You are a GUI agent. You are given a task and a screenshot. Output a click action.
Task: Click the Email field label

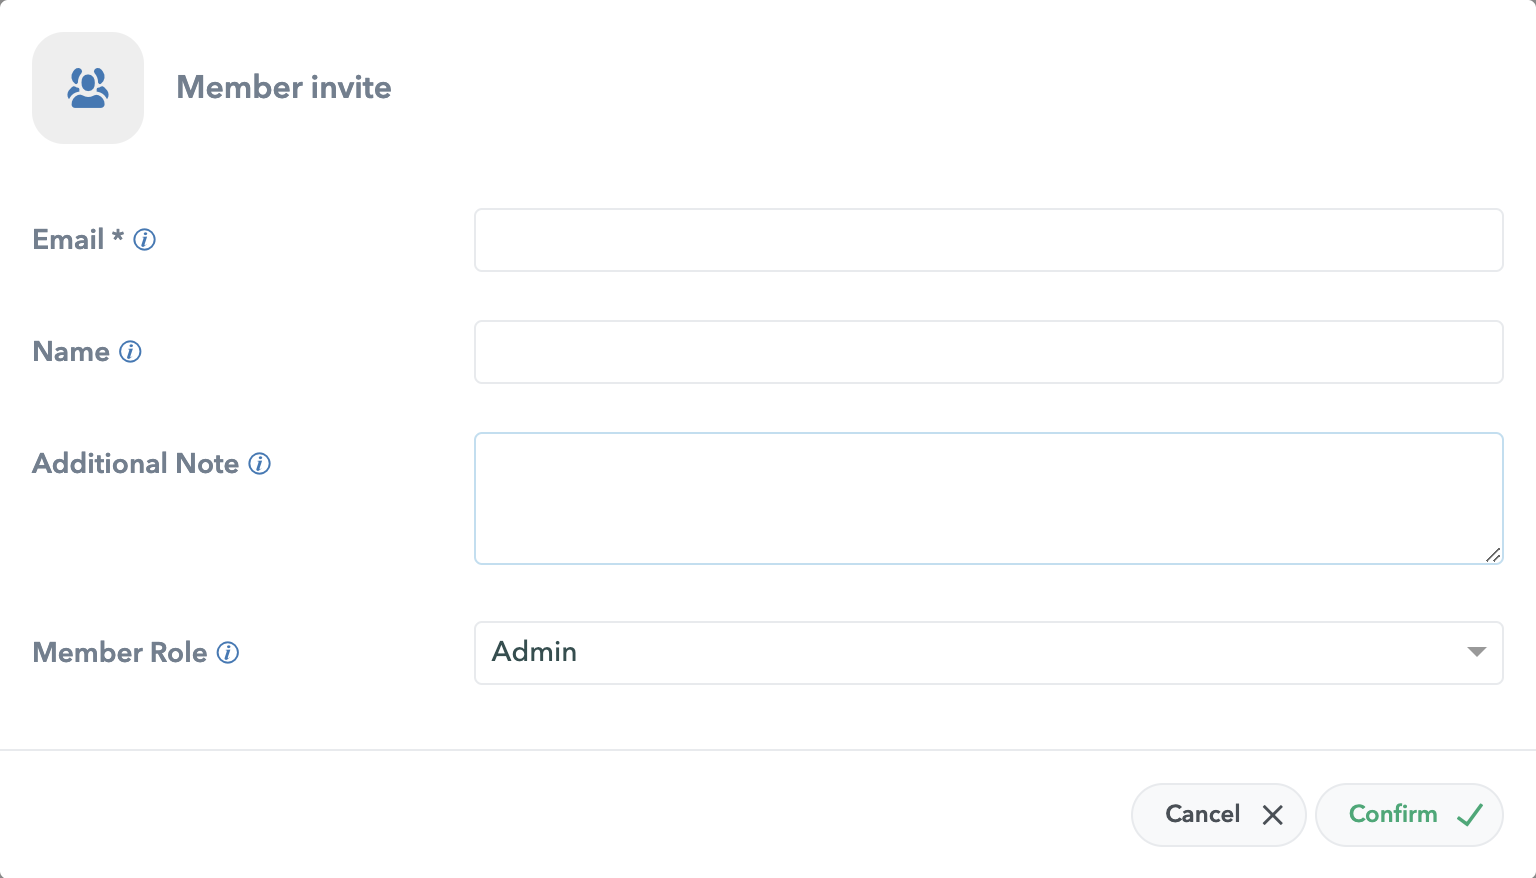coord(68,240)
